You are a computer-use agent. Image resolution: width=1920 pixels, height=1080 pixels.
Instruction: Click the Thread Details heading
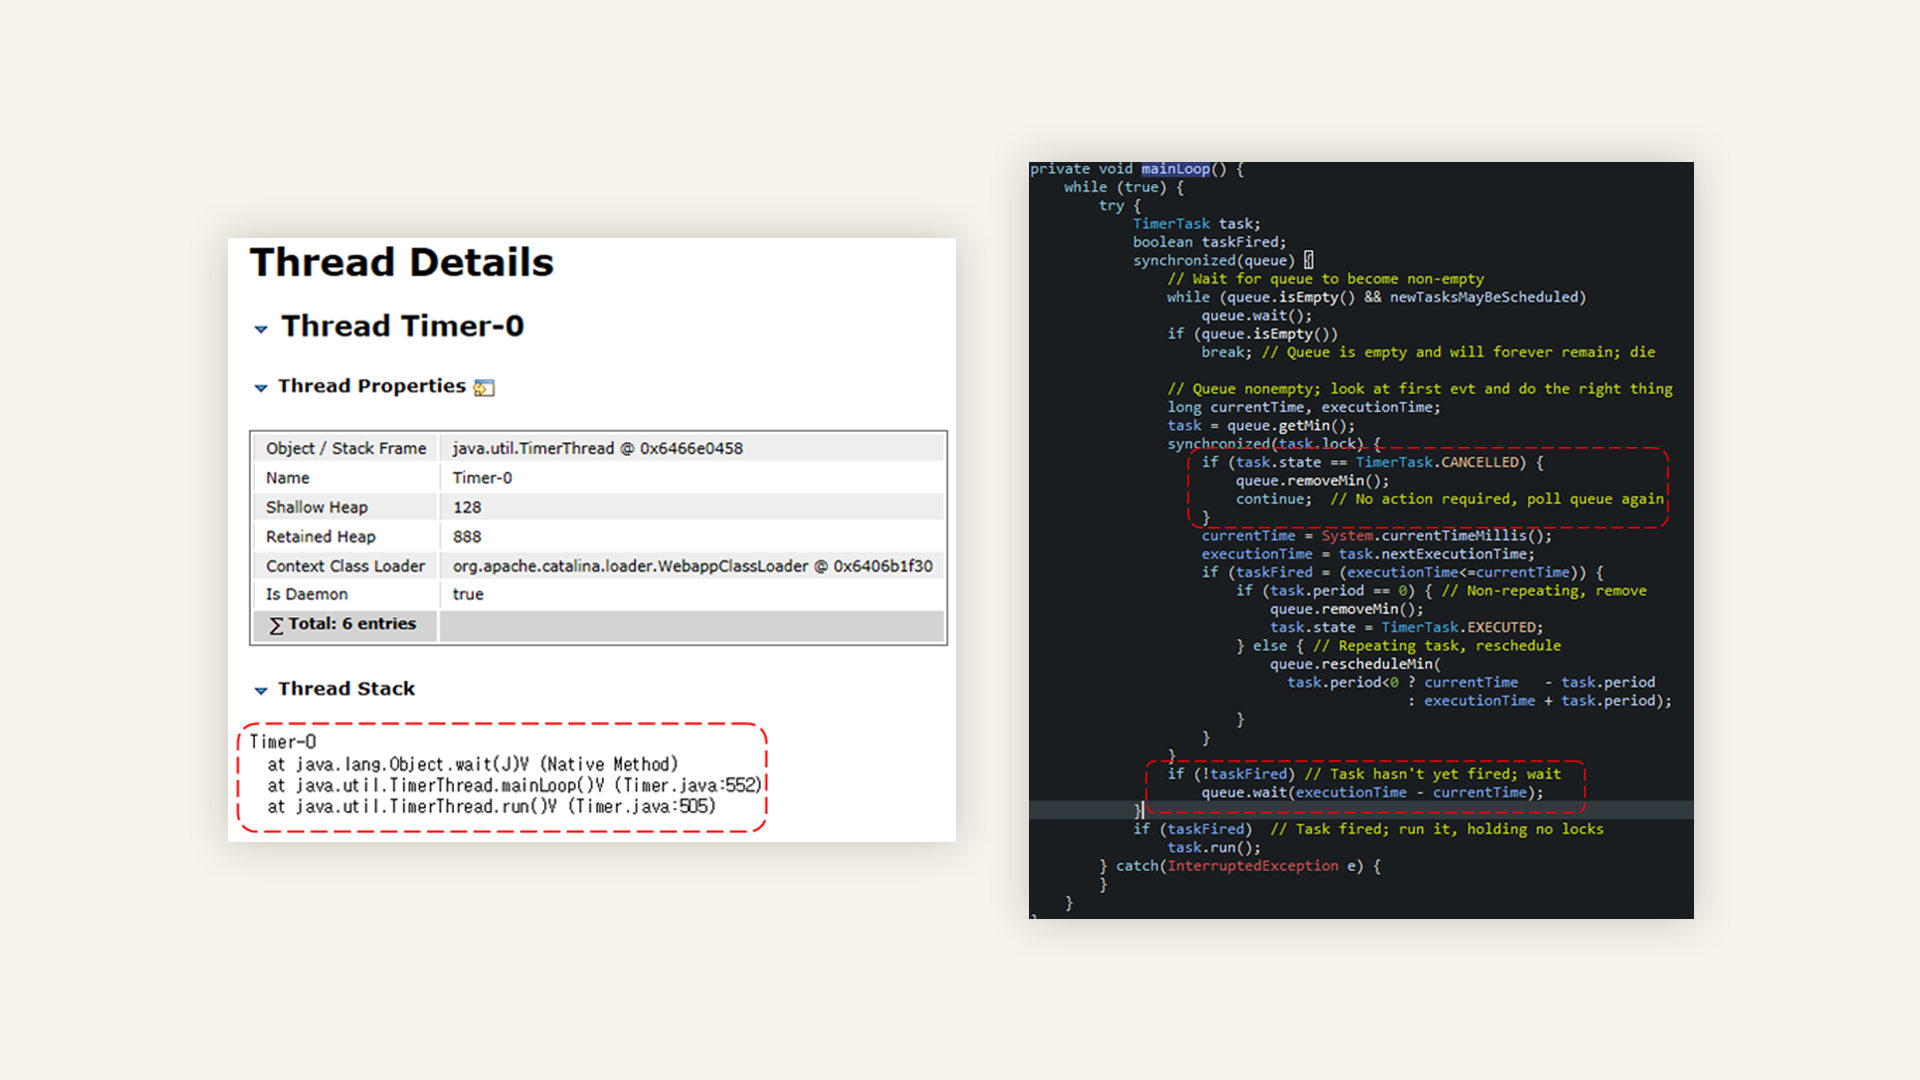401,263
